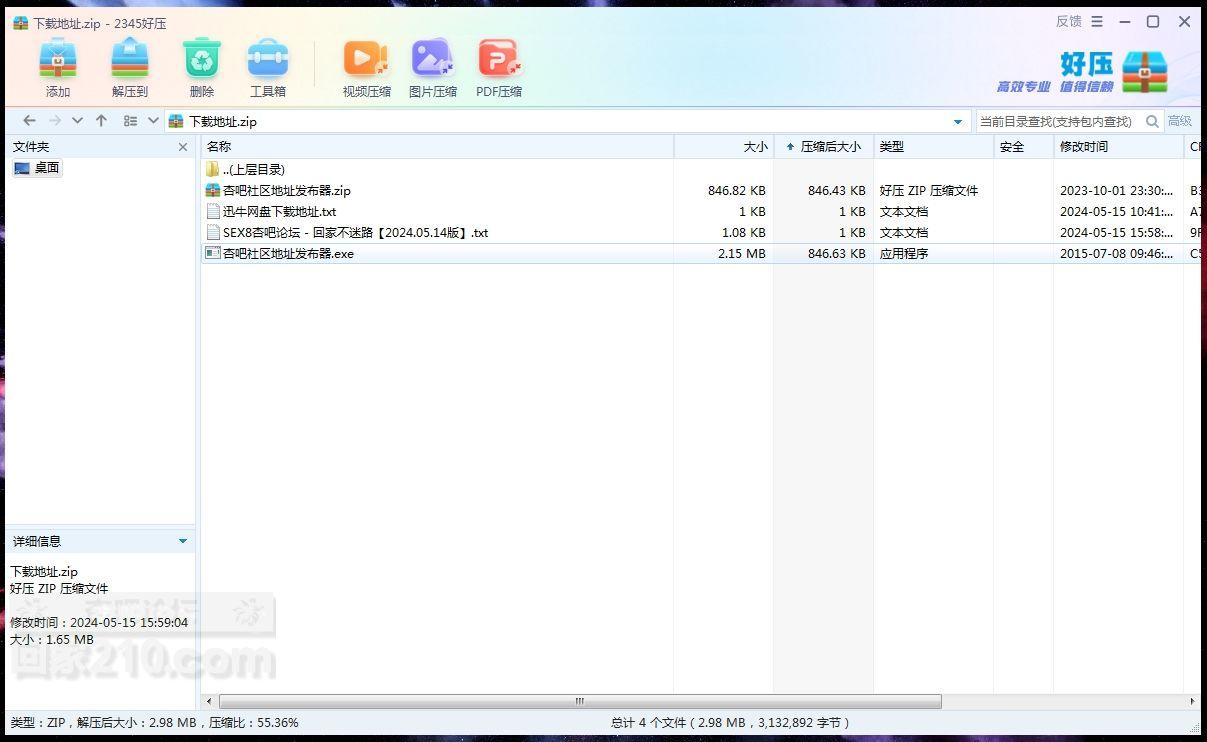Sort by 压缩后大小 column header
Image resolution: width=1207 pixels, height=742 pixels.
click(x=824, y=147)
